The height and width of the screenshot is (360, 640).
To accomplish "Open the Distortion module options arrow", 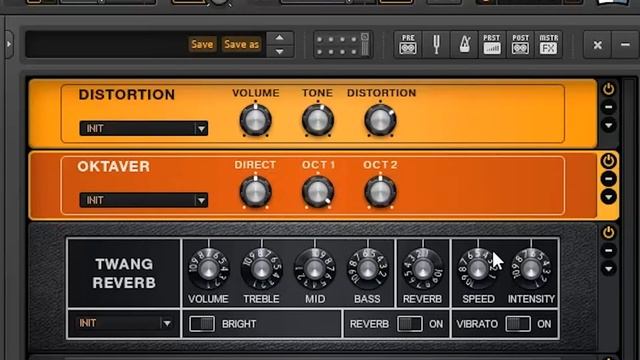I will pyautogui.click(x=609, y=125).
